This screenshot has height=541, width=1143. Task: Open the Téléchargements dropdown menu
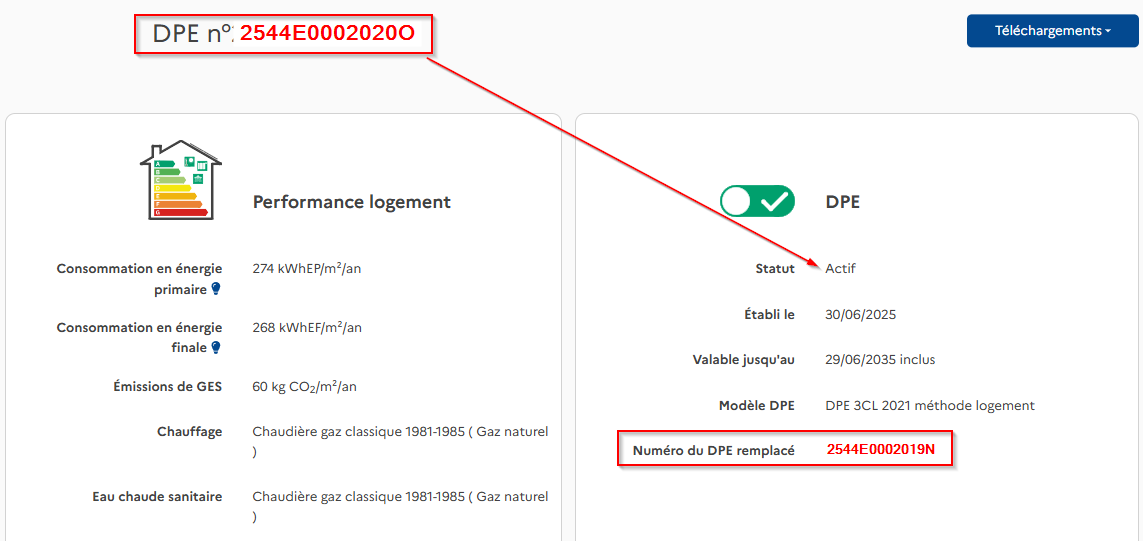(x=1053, y=31)
